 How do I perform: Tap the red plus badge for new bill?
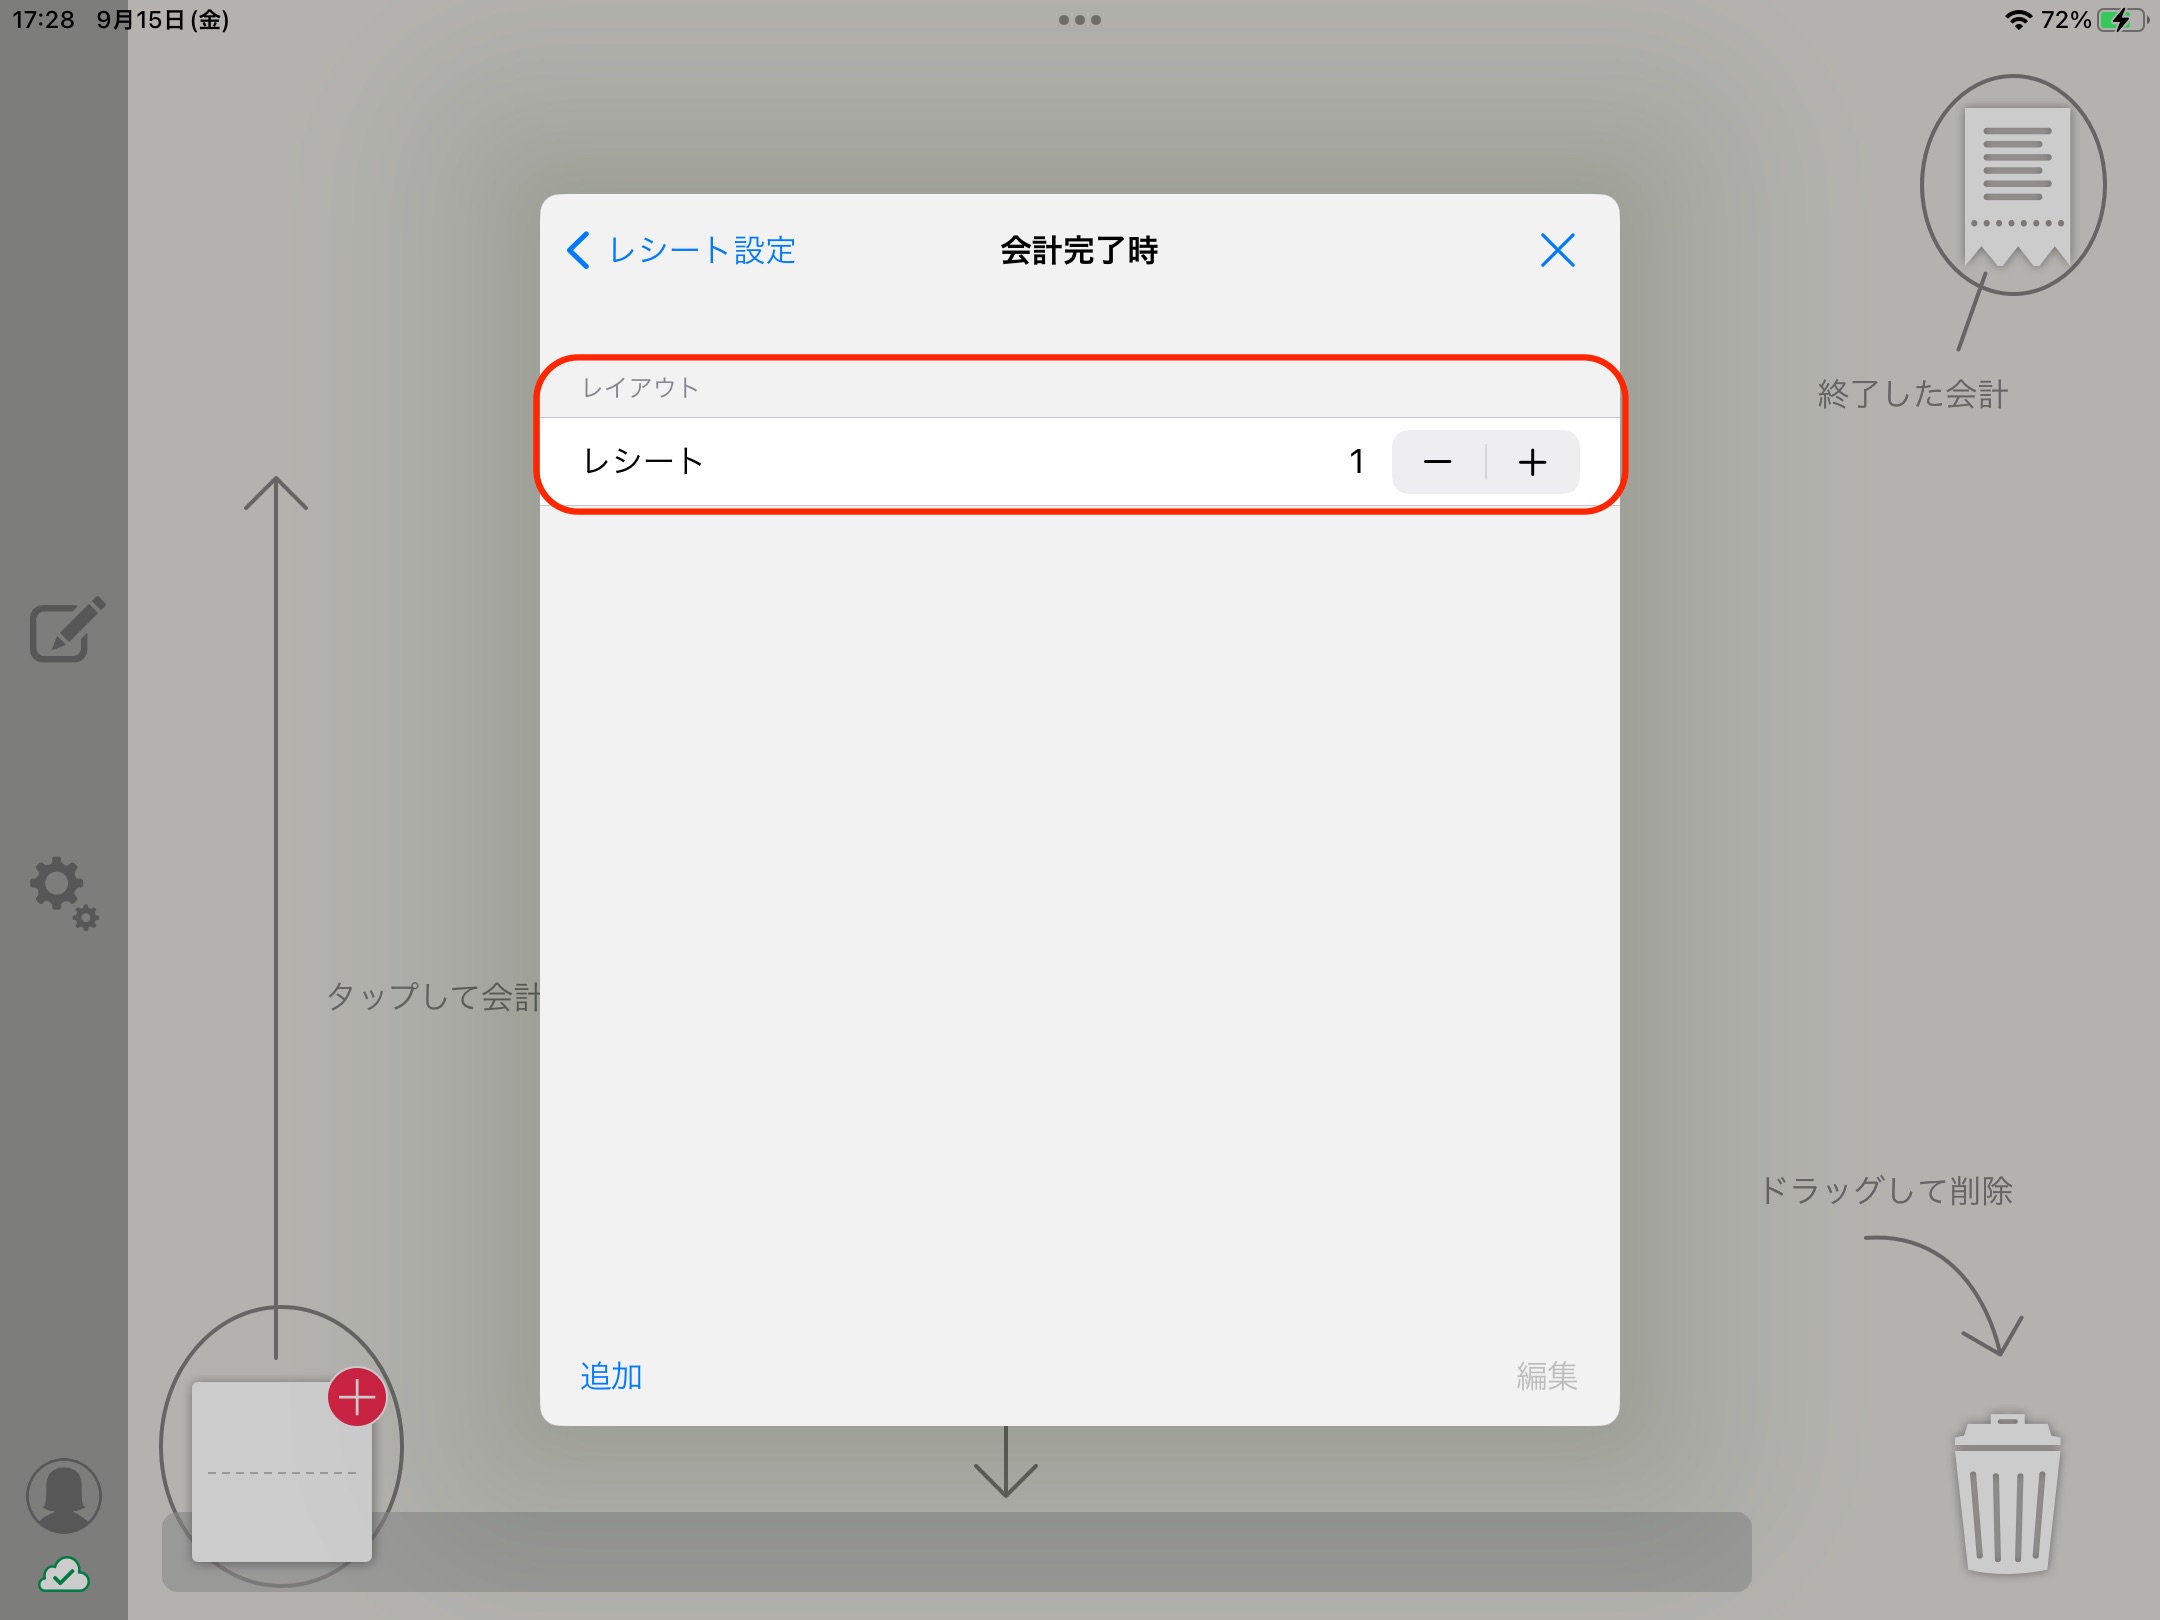tap(357, 1397)
